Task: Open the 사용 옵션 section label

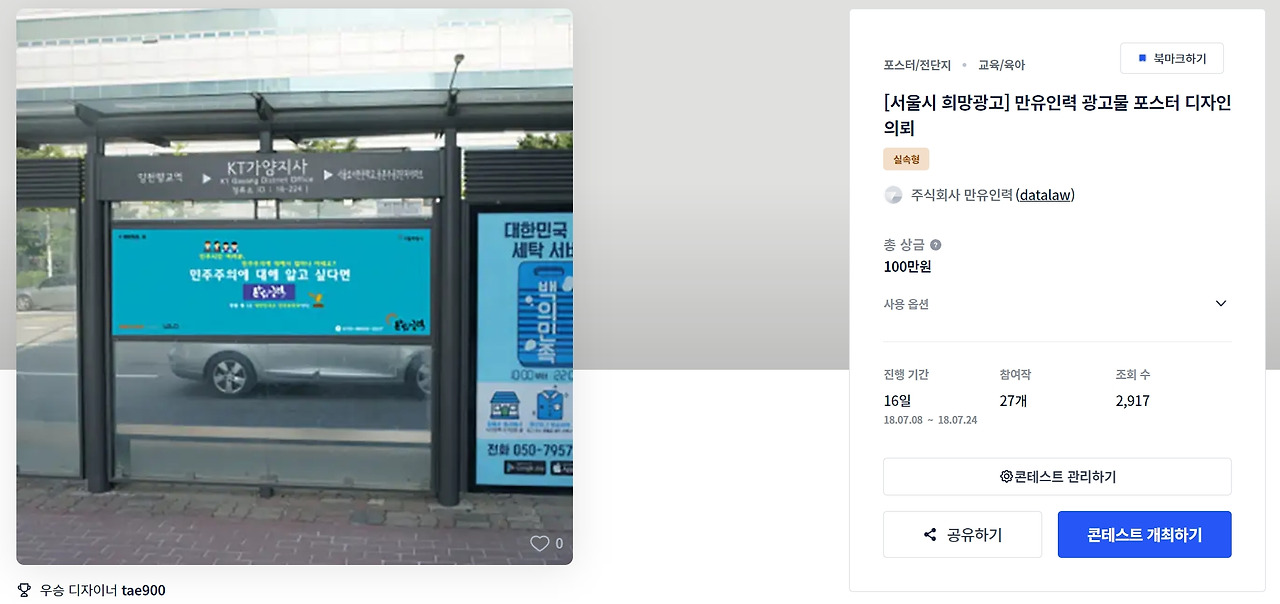Action: (906, 304)
